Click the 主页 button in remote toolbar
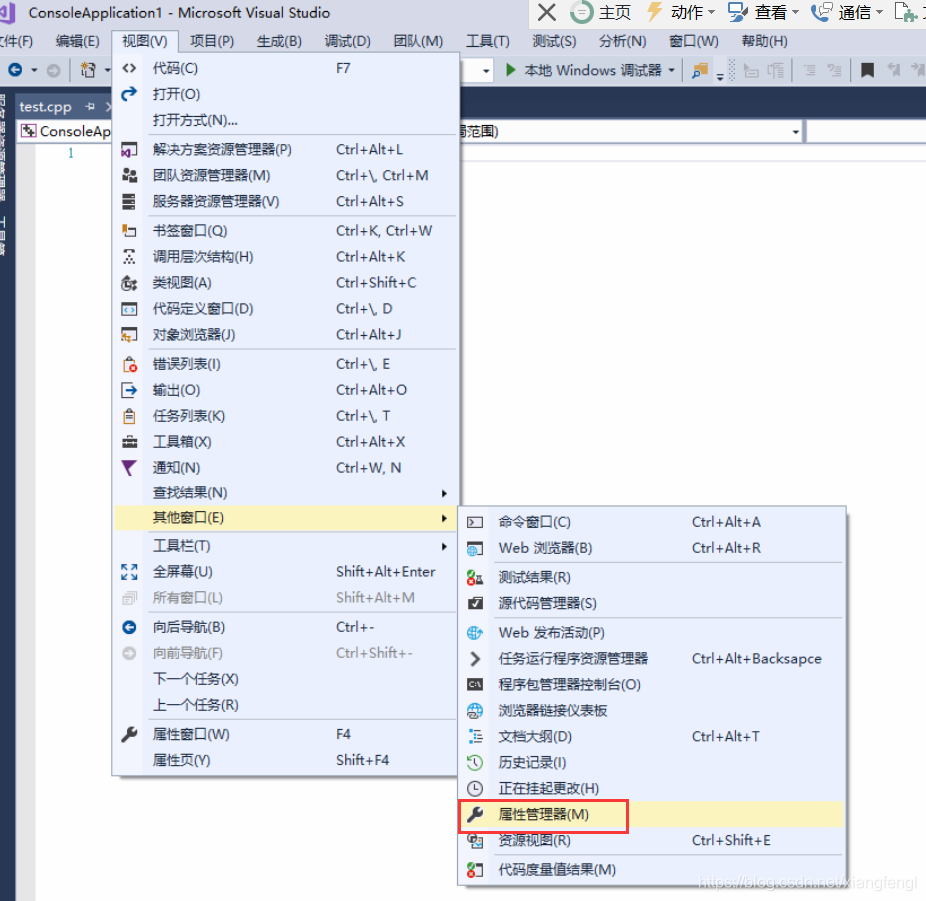926x901 pixels. [601, 12]
